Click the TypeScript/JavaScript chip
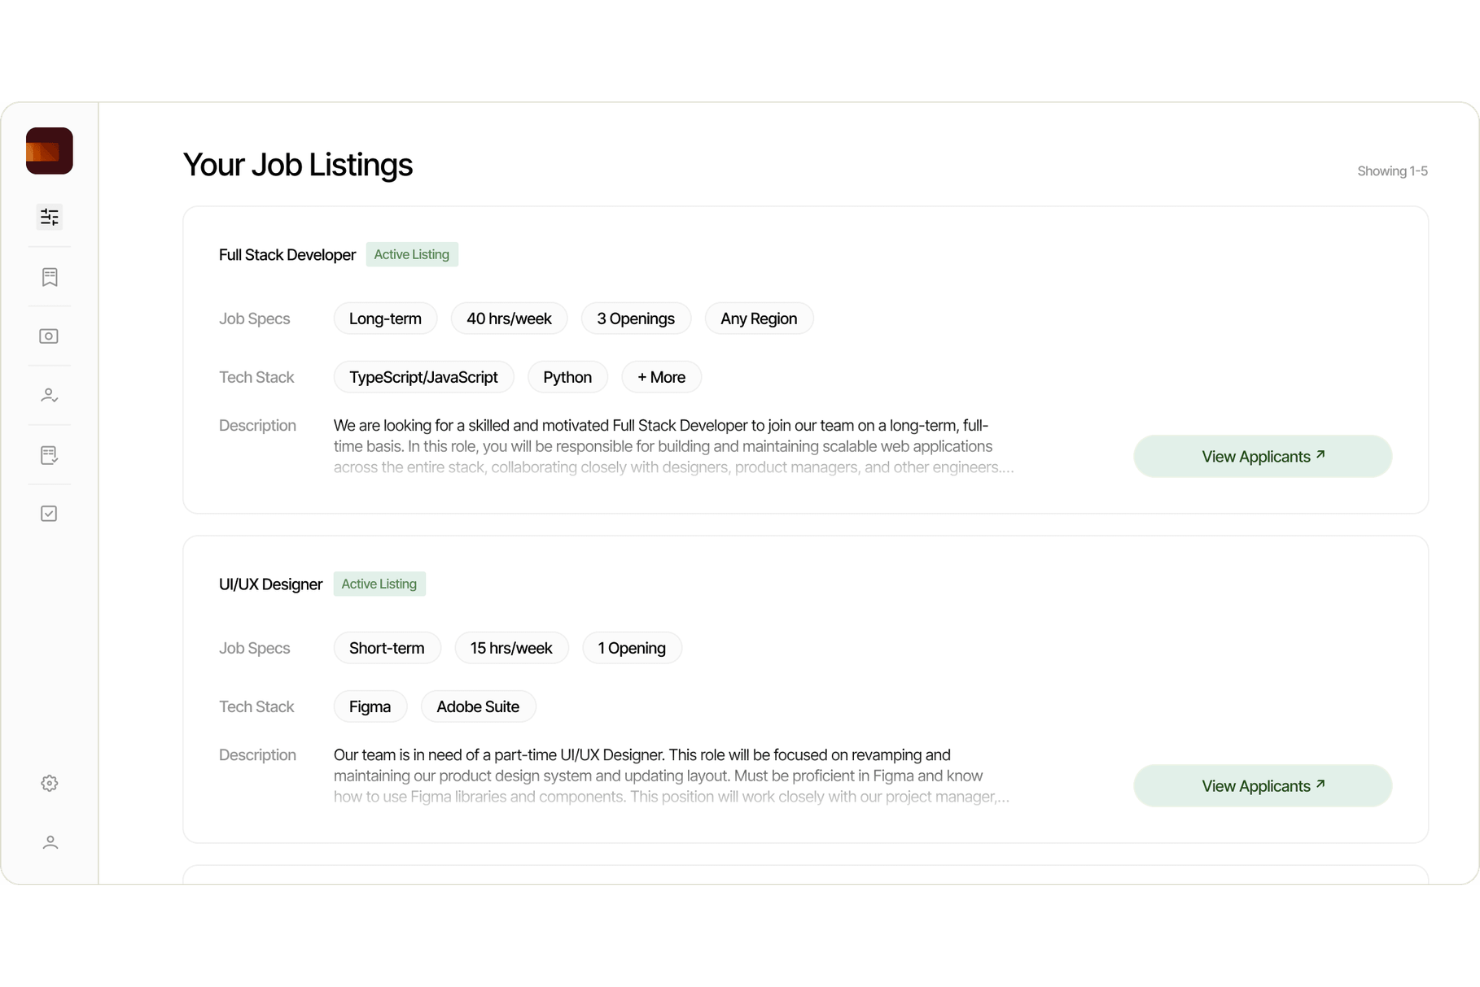This screenshot has height=987, width=1480. click(423, 377)
